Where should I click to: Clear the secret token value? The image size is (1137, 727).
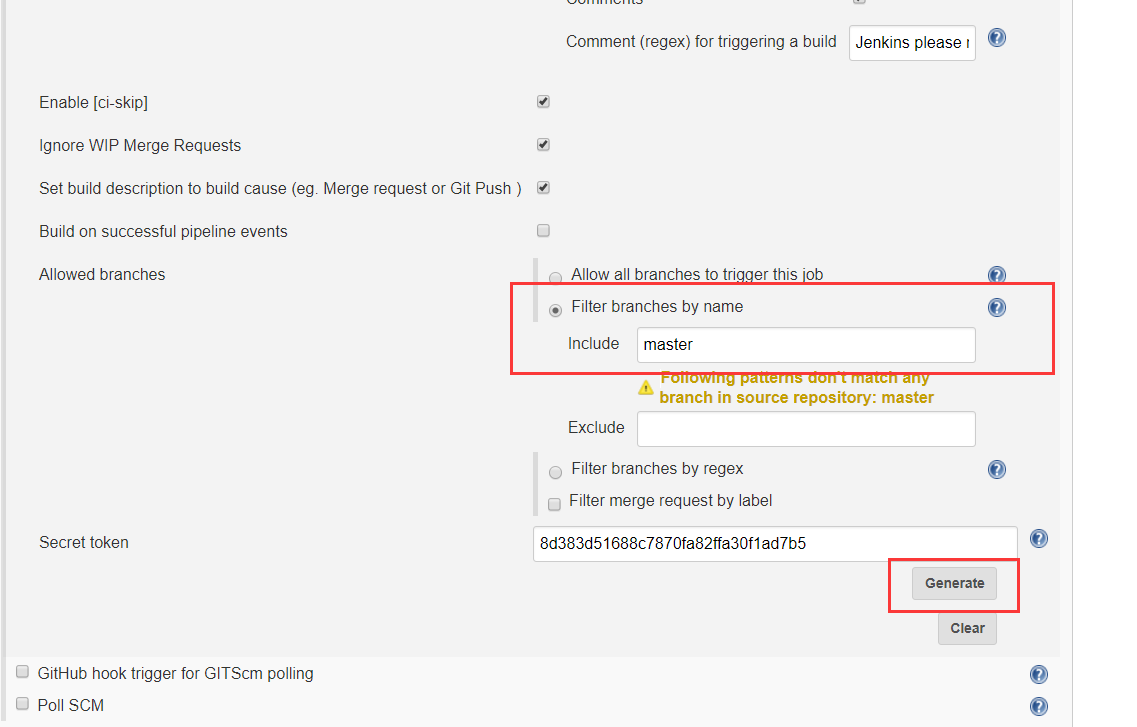pos(967,628)
